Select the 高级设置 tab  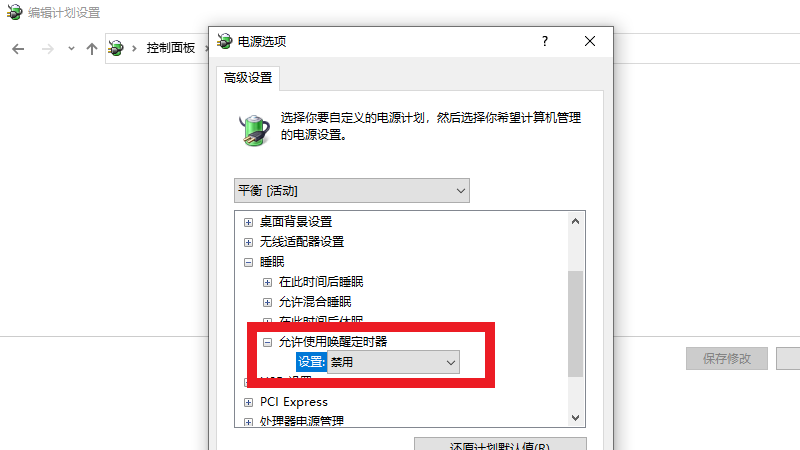248,78
